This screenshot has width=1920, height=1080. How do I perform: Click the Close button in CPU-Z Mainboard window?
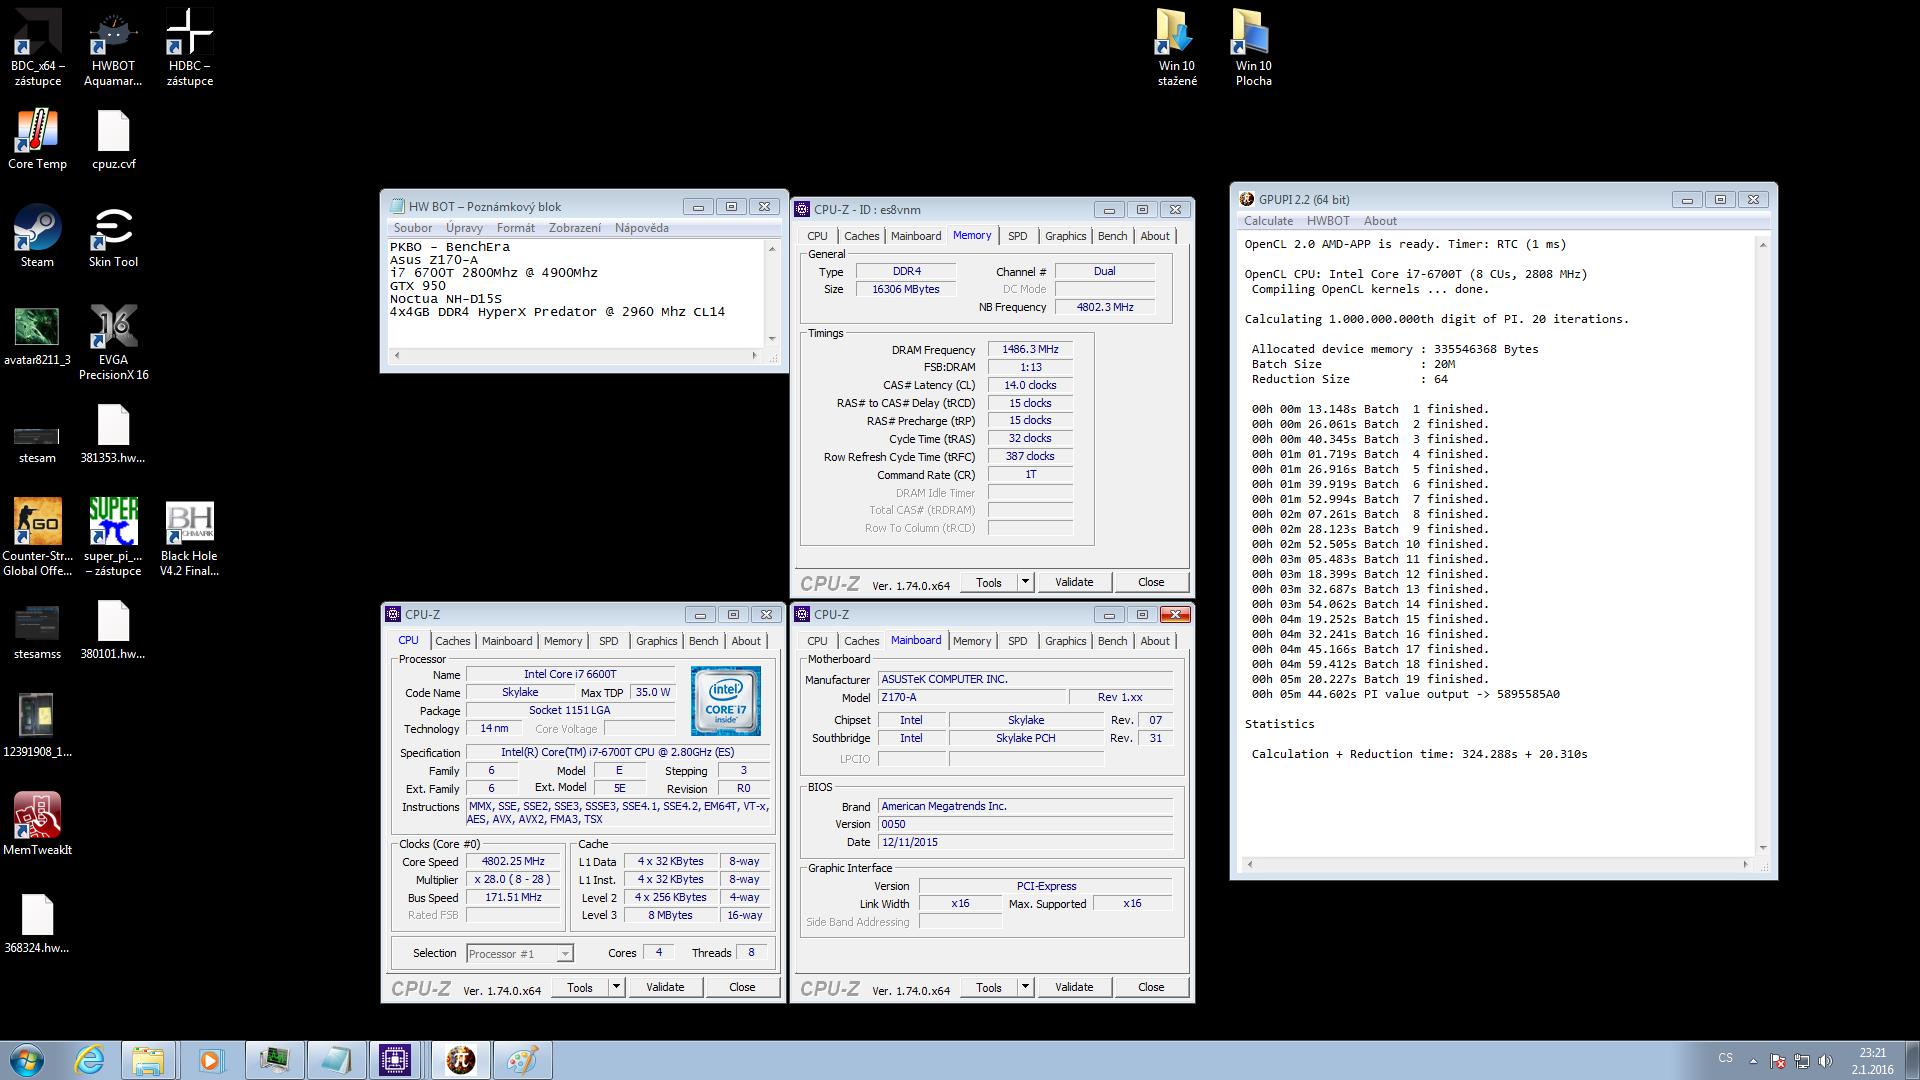pos(1151,987)
